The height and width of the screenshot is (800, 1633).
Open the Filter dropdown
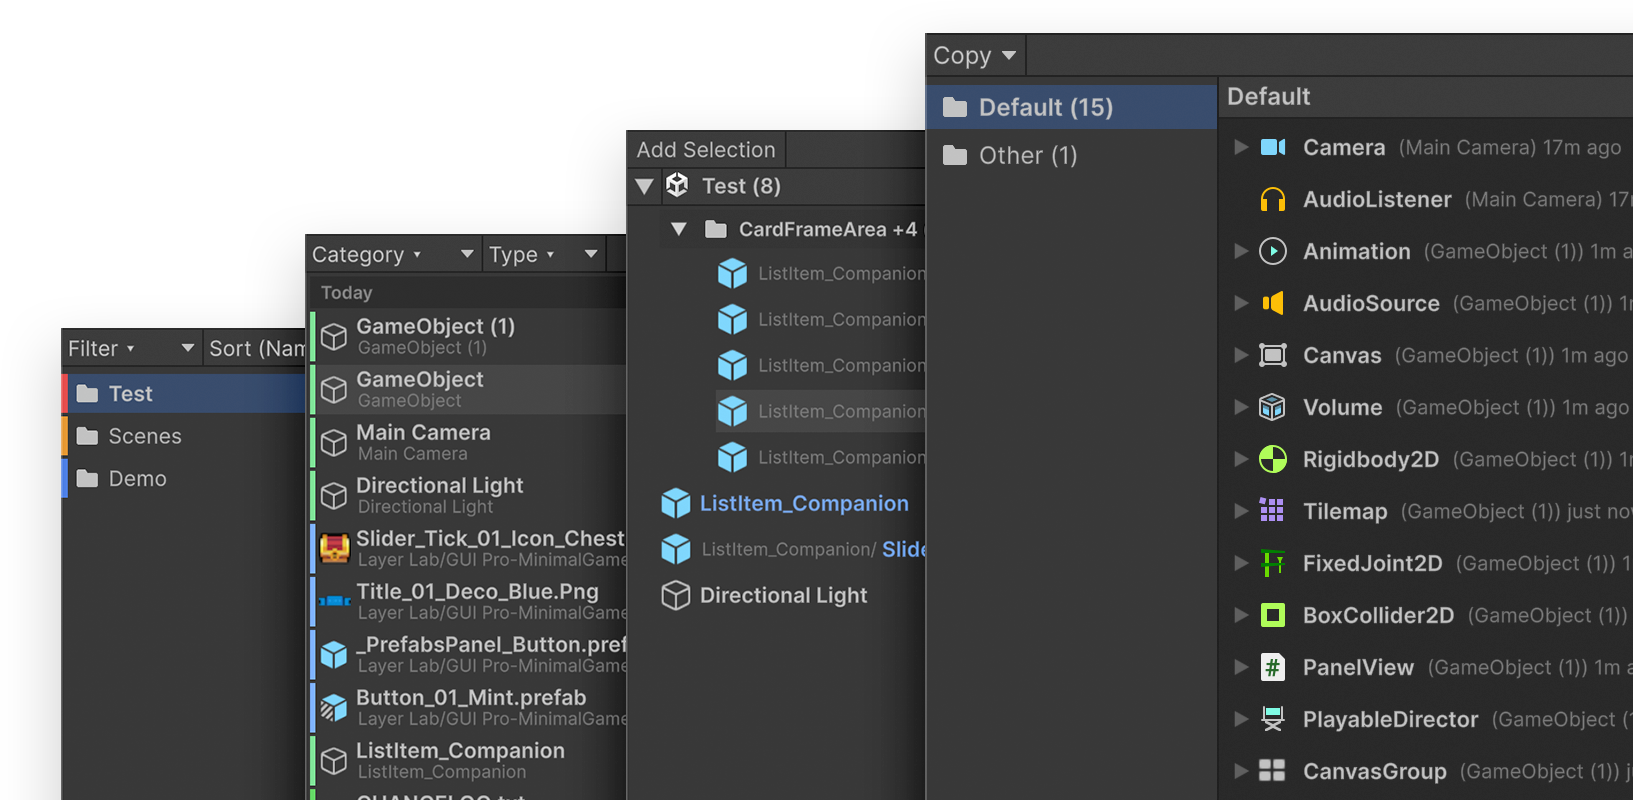pos(131,348)
